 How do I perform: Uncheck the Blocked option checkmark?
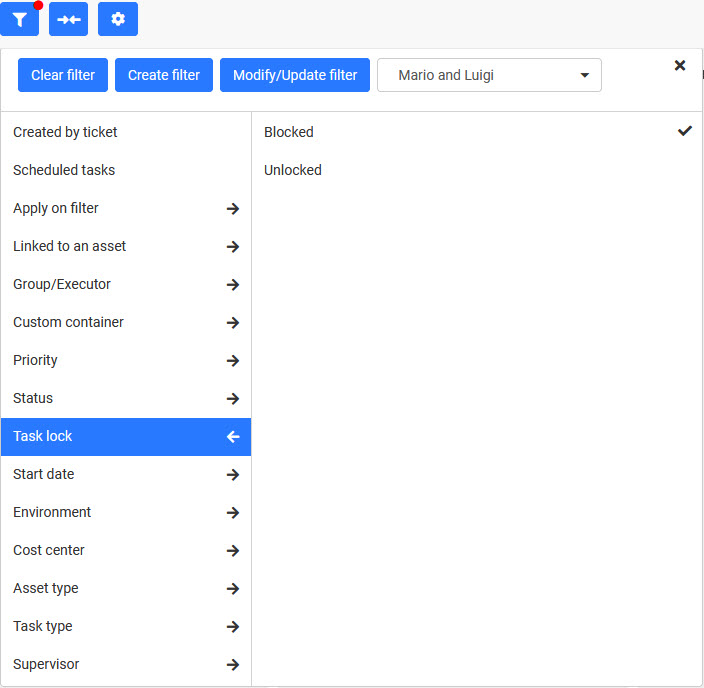pos(685,131)
